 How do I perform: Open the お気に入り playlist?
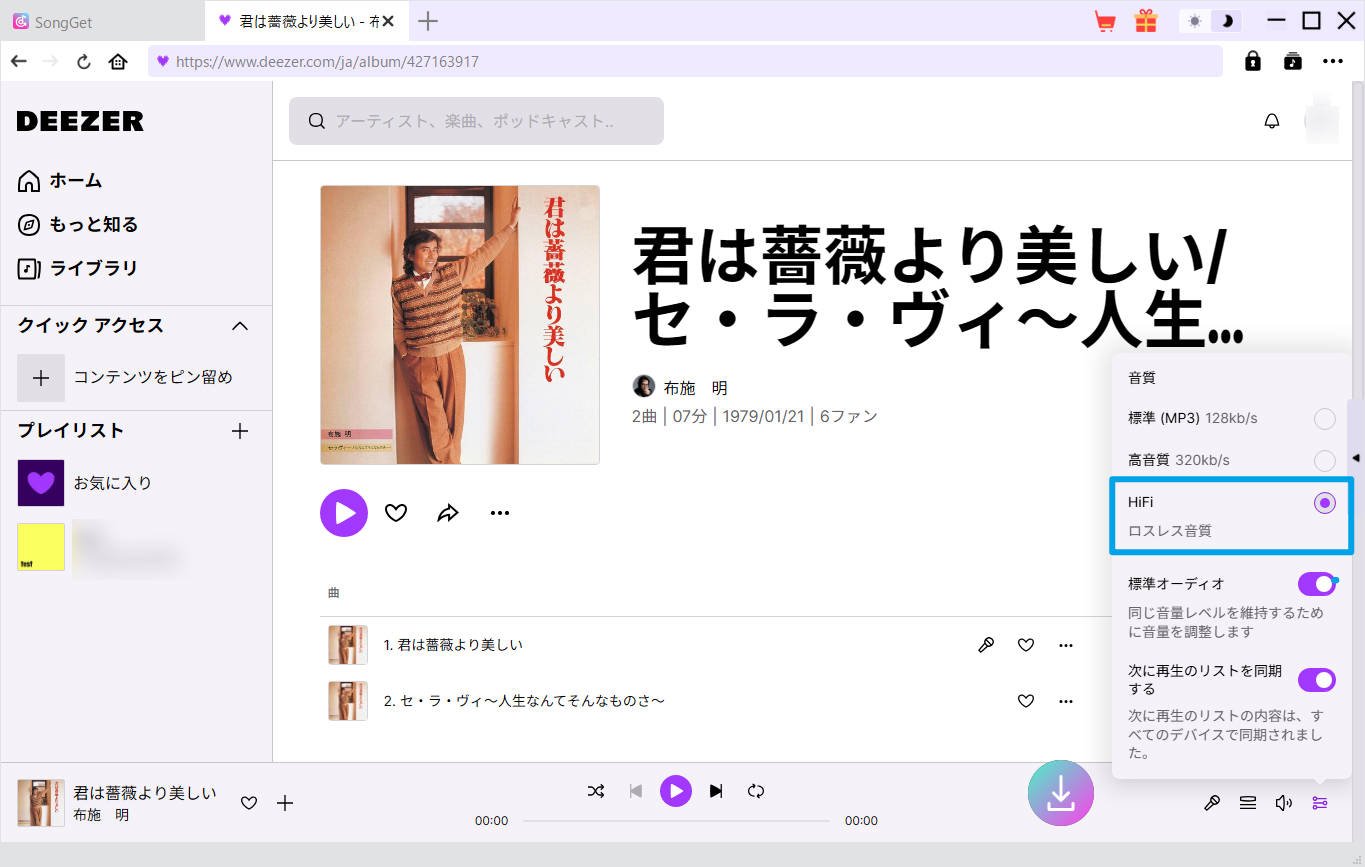[85, 483]
